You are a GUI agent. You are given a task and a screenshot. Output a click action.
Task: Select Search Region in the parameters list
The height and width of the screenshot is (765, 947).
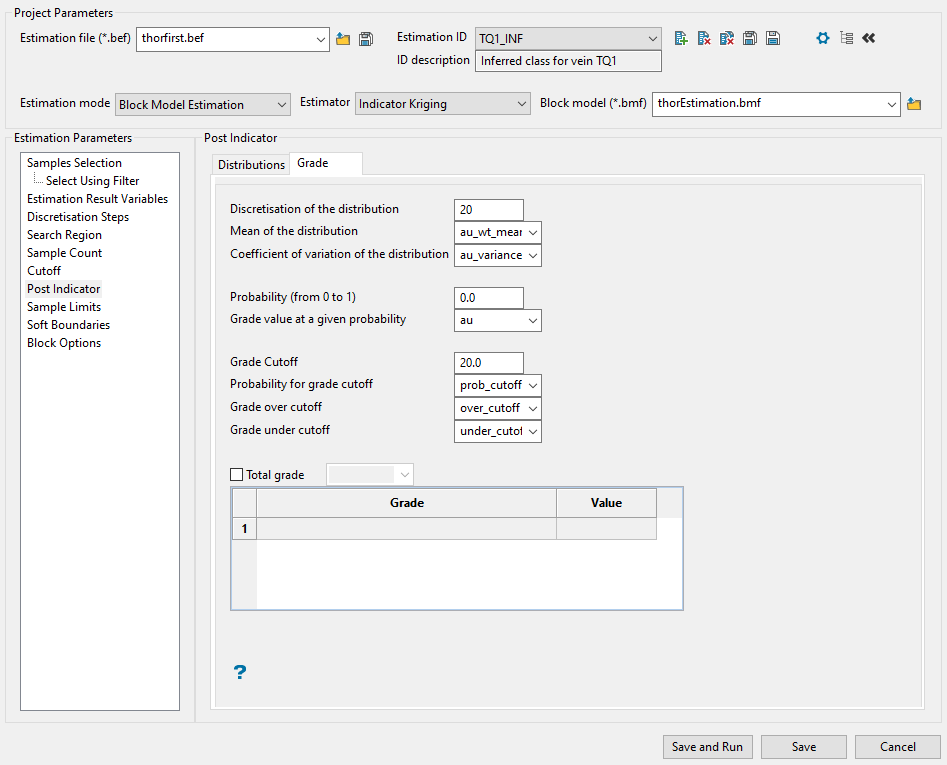[64, 235]
